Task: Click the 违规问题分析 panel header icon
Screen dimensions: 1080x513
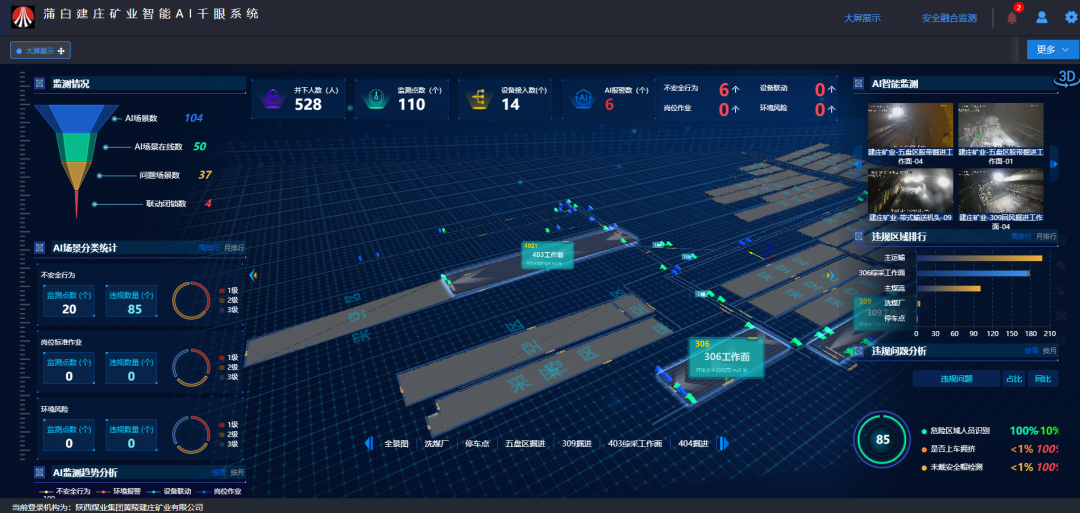Action: tap(858, 351)
